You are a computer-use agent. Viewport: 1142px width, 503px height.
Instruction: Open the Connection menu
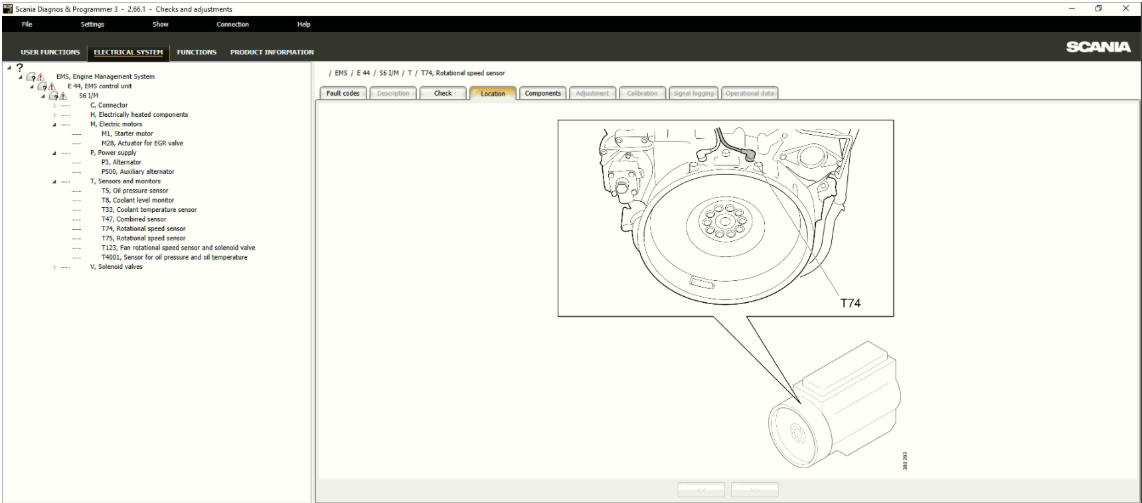tap(233, 24)
